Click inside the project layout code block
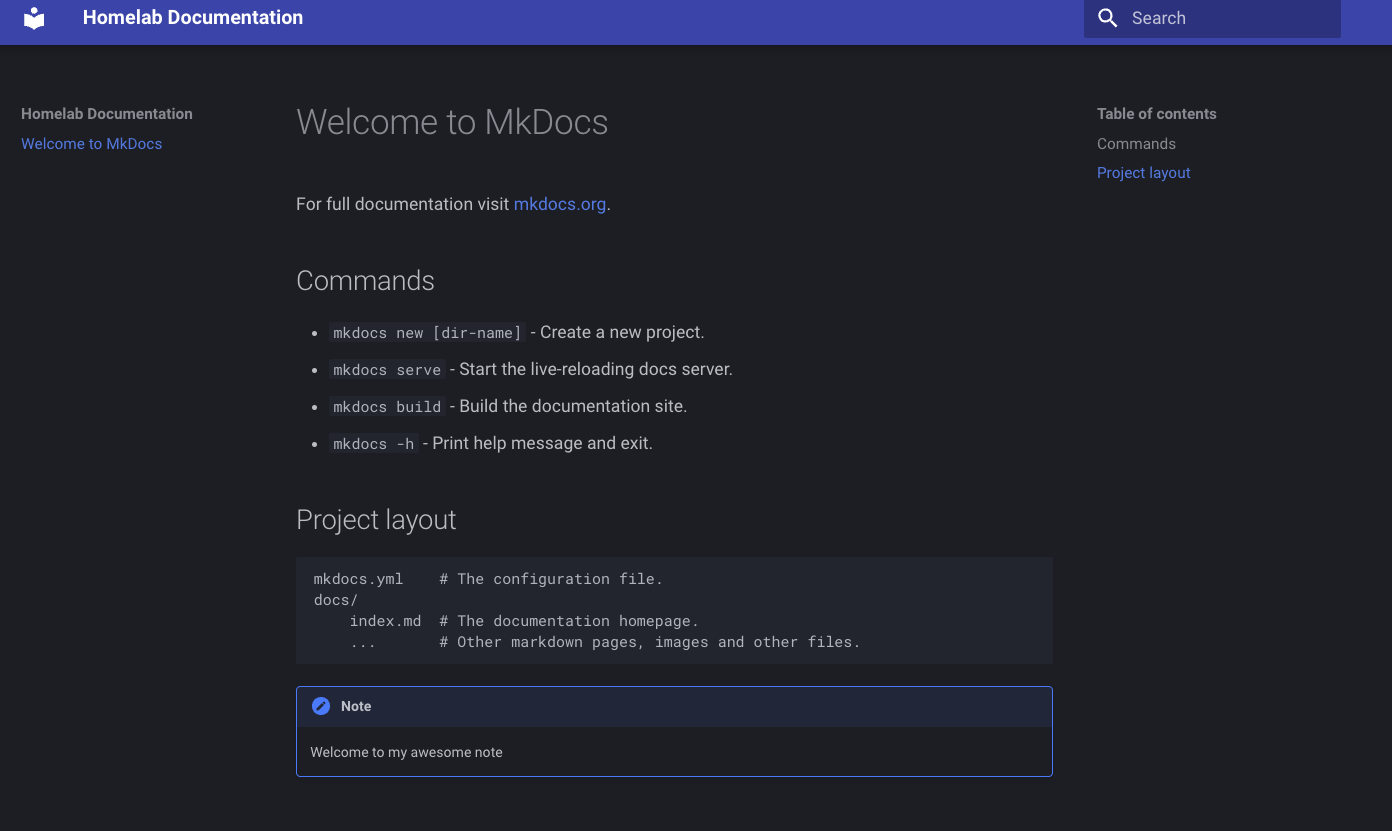This screenshot has height=831, width=1392. 674,610
